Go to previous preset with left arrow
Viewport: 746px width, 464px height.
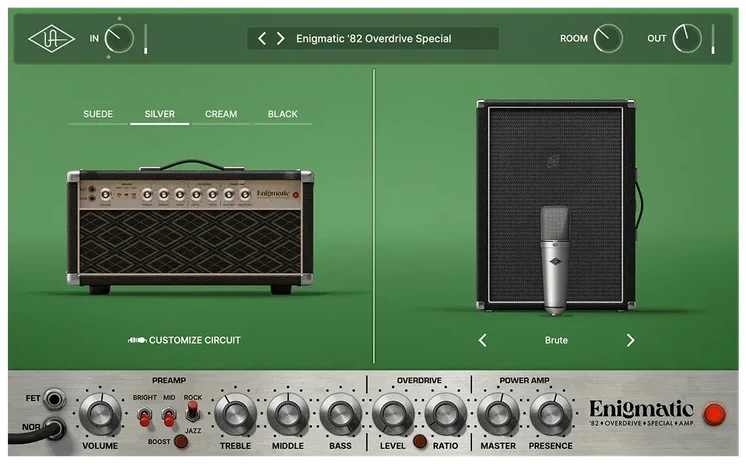tap(262, 39)
